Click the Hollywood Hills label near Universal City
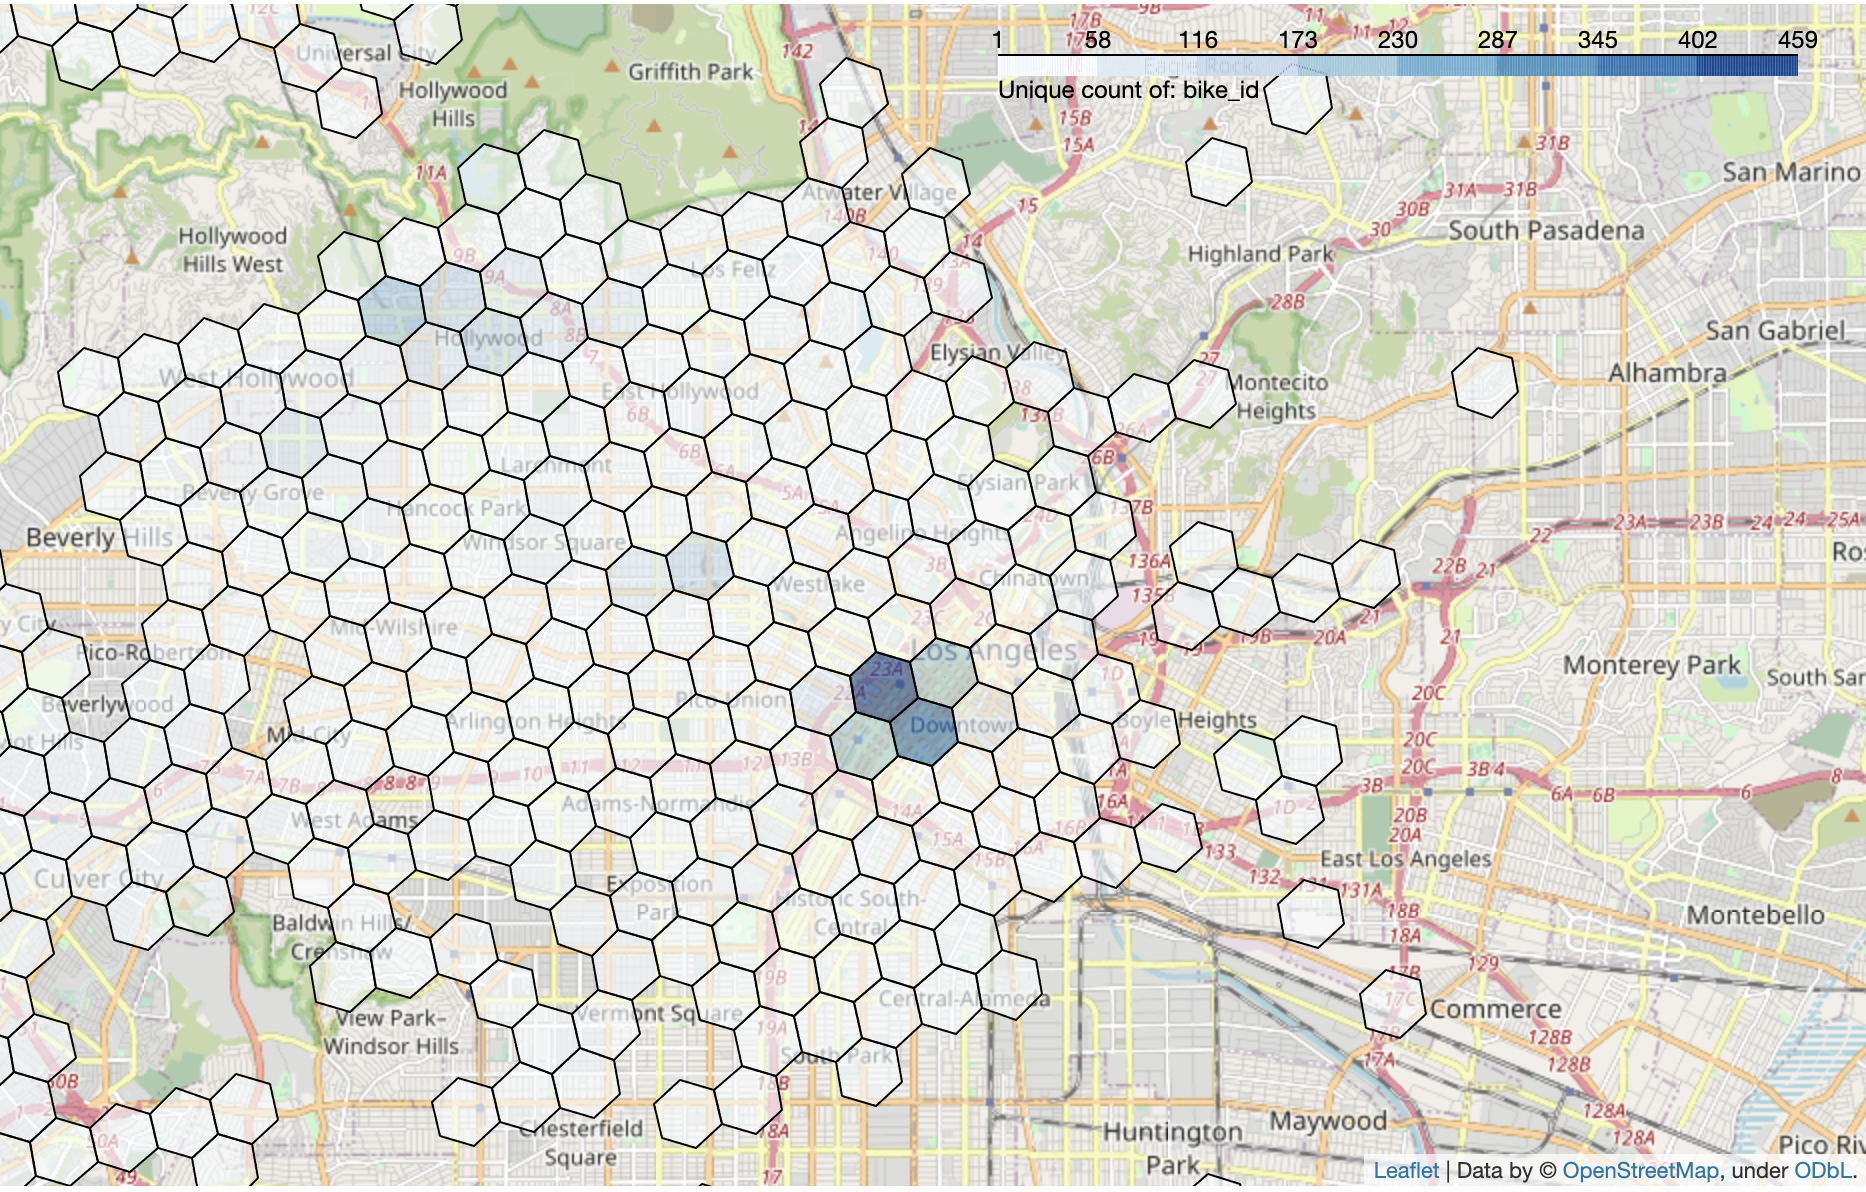Screen dimensions: 1866x1192 [x=453, y=104]
